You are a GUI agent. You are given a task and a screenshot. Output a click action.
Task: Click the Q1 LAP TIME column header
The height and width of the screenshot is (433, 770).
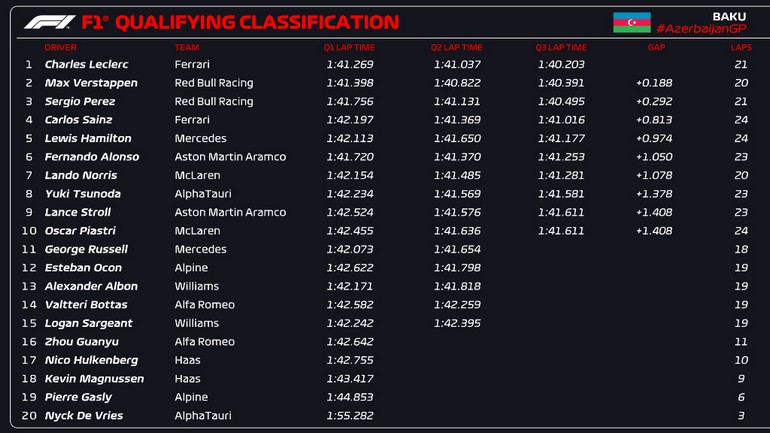[348, 47]
